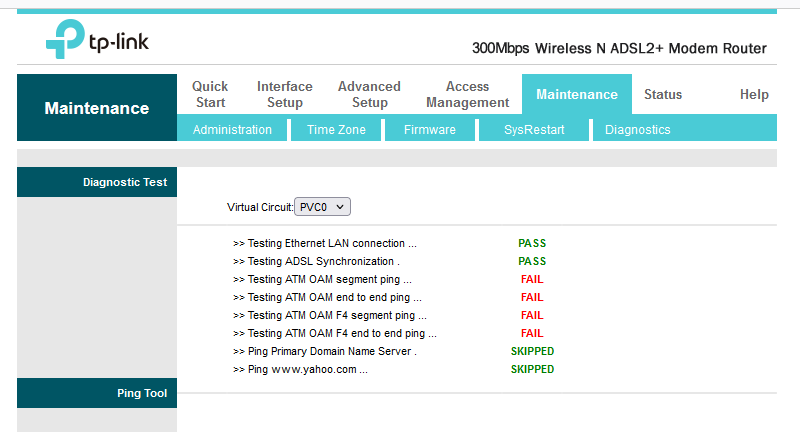Open the Access Management tab
Screen dimensions: 800x432
pyautogui.click(x=467, y=94)
